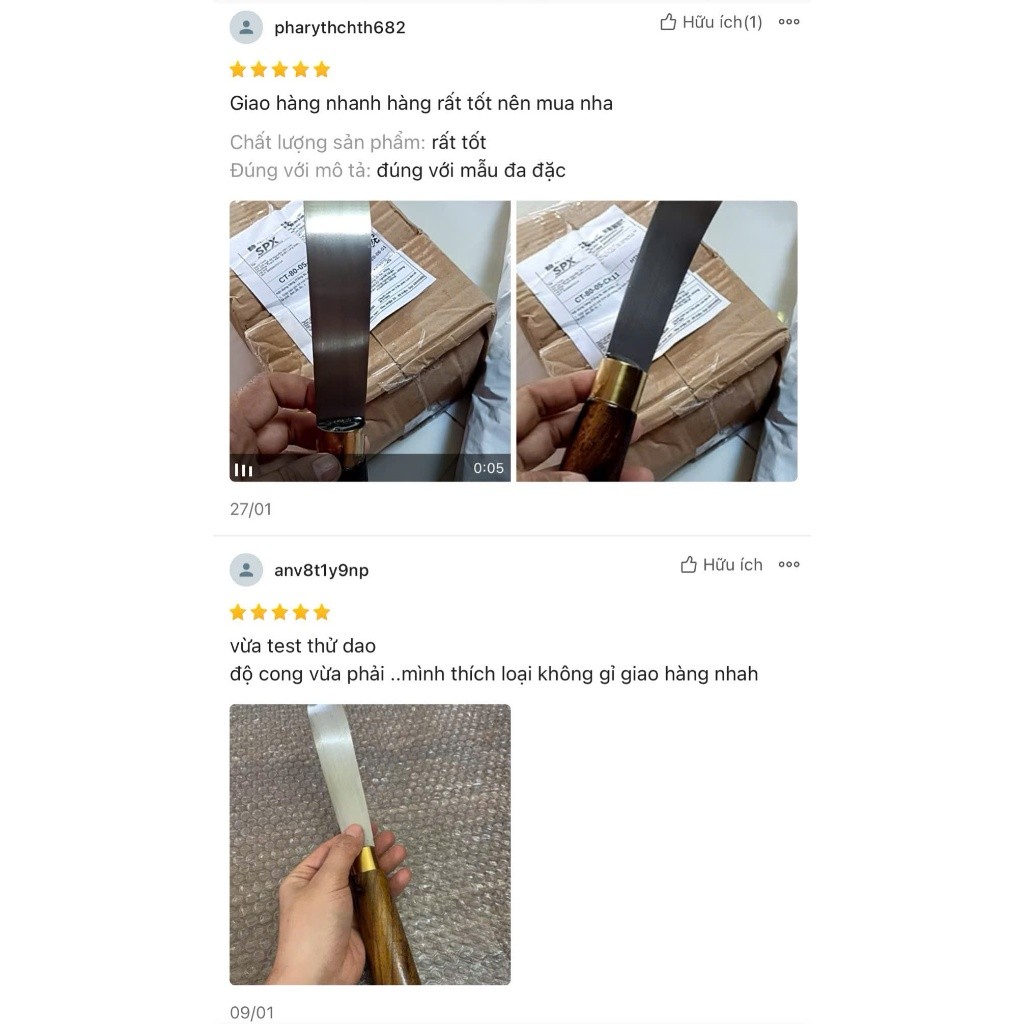
Task: Click the review text 'vừa test thử dao'
Action: pyautogui.click(x=303, y=646)
